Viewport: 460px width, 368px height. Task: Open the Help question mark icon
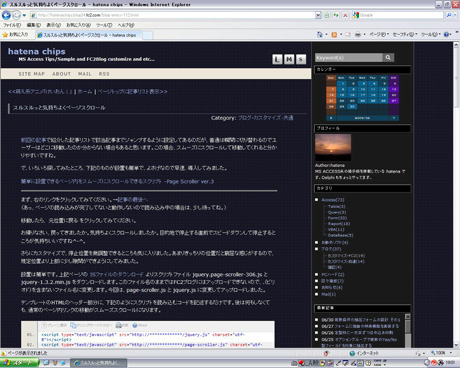click(x=446, y=34)
